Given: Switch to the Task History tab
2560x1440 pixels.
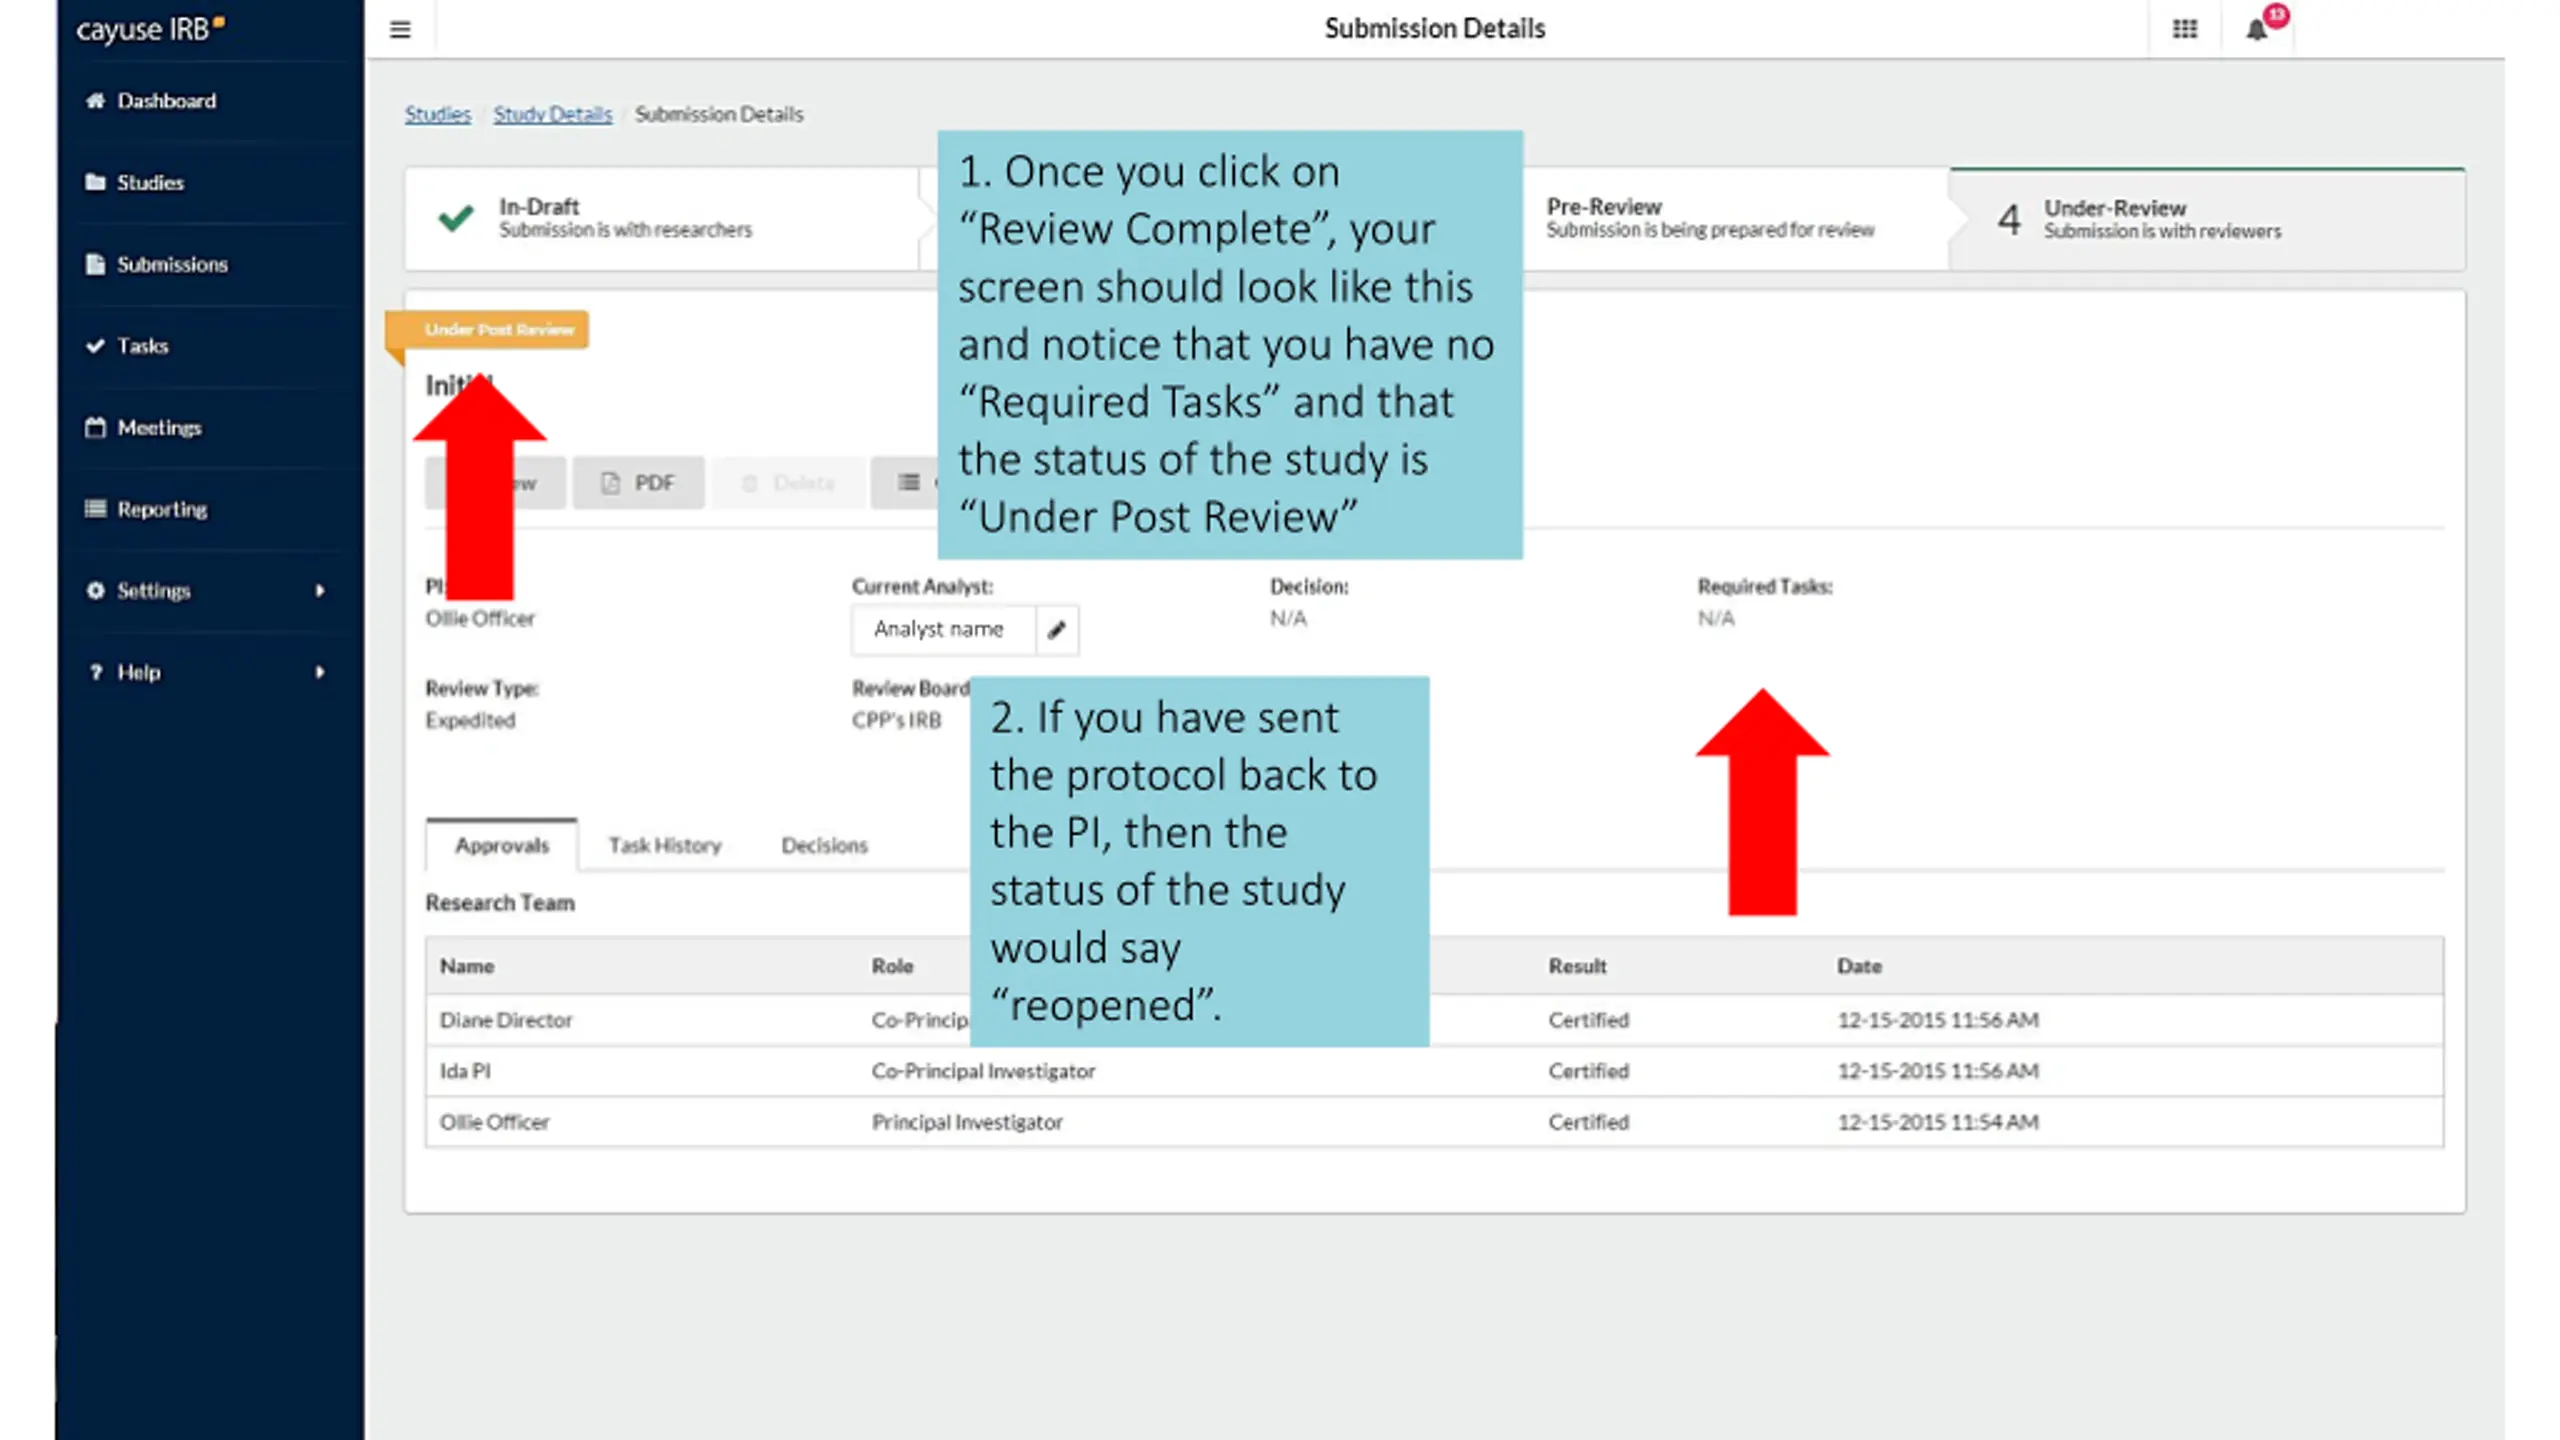Looking at the screenshot, I should [665, 846].
